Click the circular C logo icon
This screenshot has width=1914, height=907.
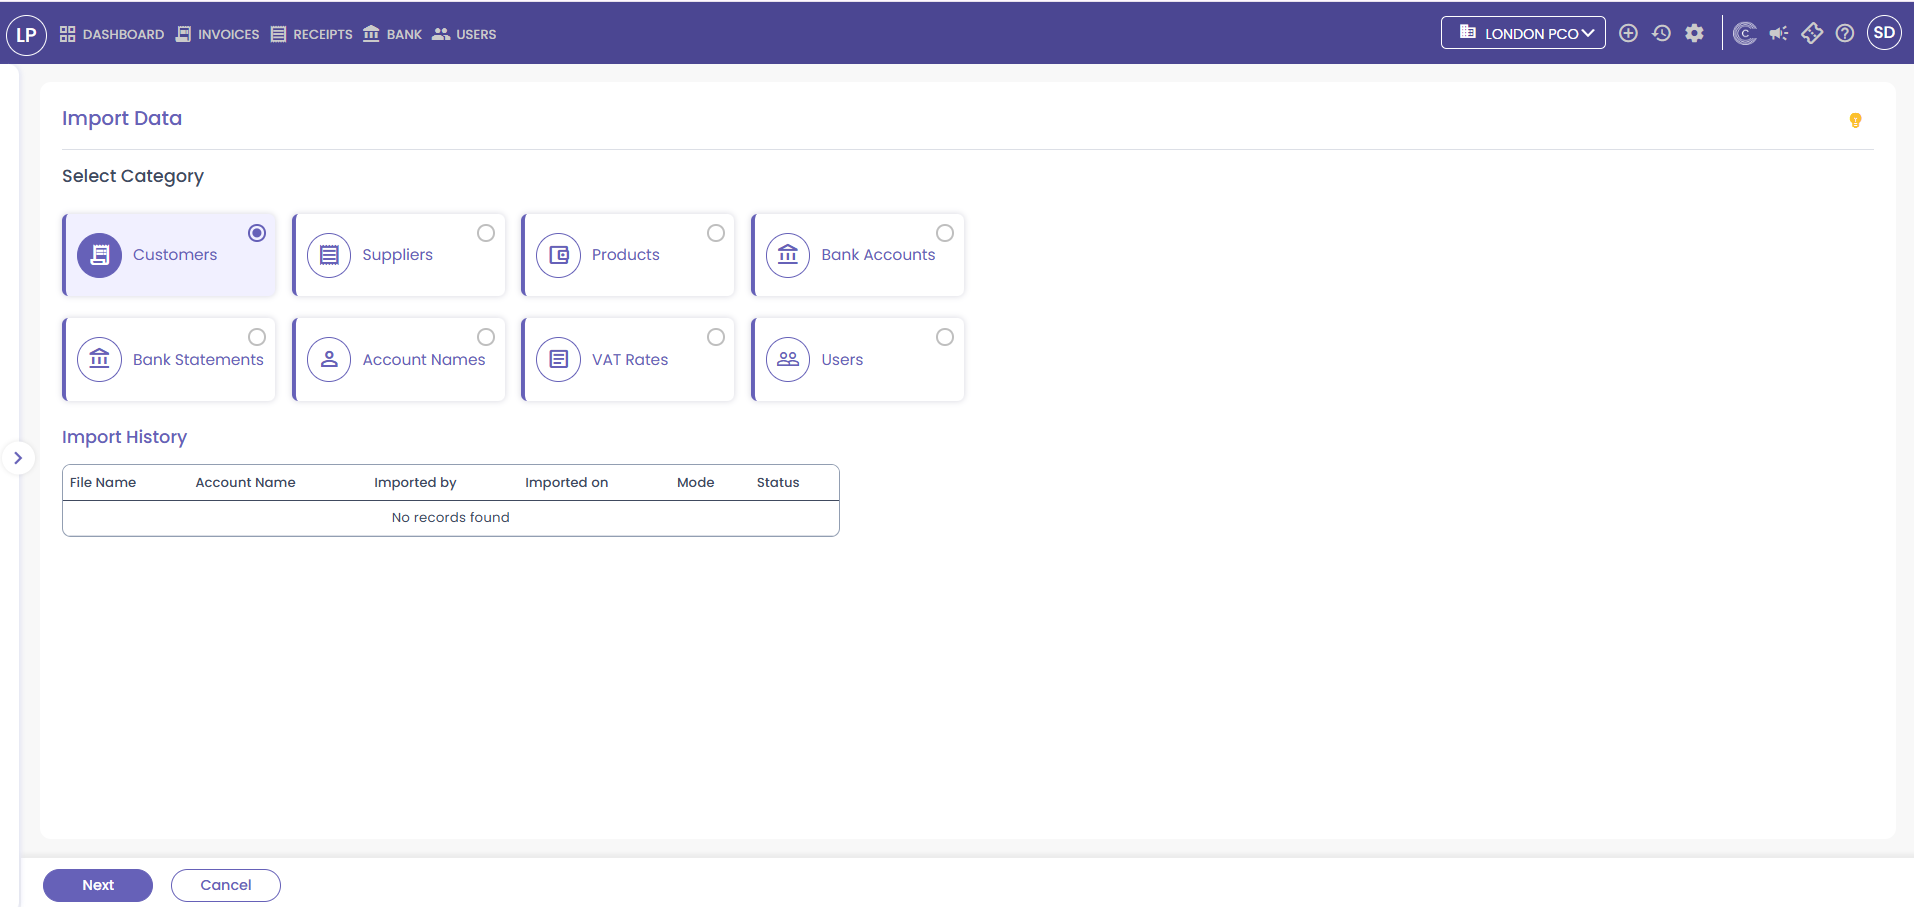[x=1745, y=33]
